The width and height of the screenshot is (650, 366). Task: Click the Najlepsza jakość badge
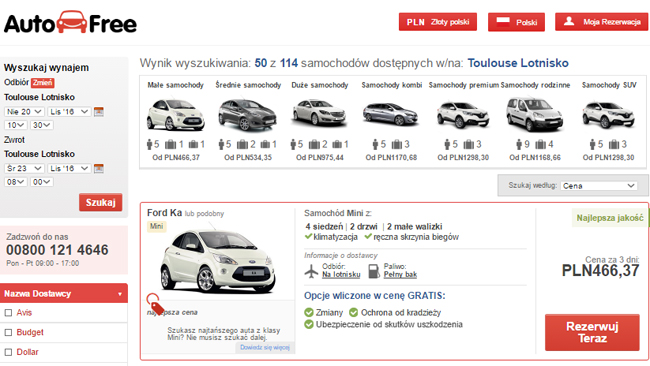coord(610,218)
